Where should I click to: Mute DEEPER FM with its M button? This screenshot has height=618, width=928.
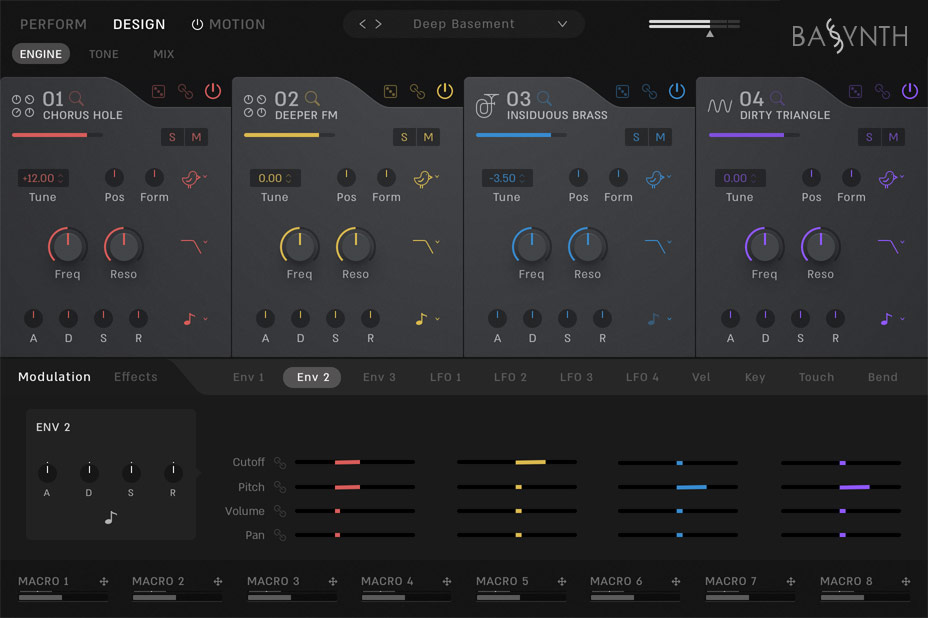click(427, 136)
